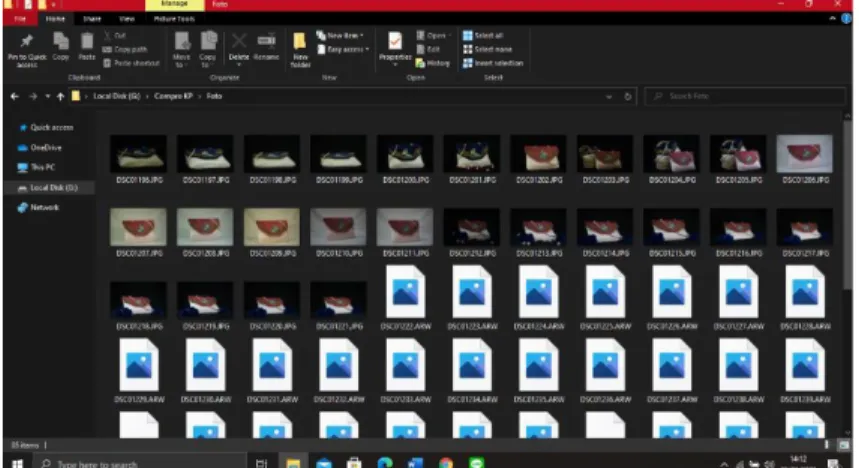Switch to the Share ribbon tab

(92, 19)
